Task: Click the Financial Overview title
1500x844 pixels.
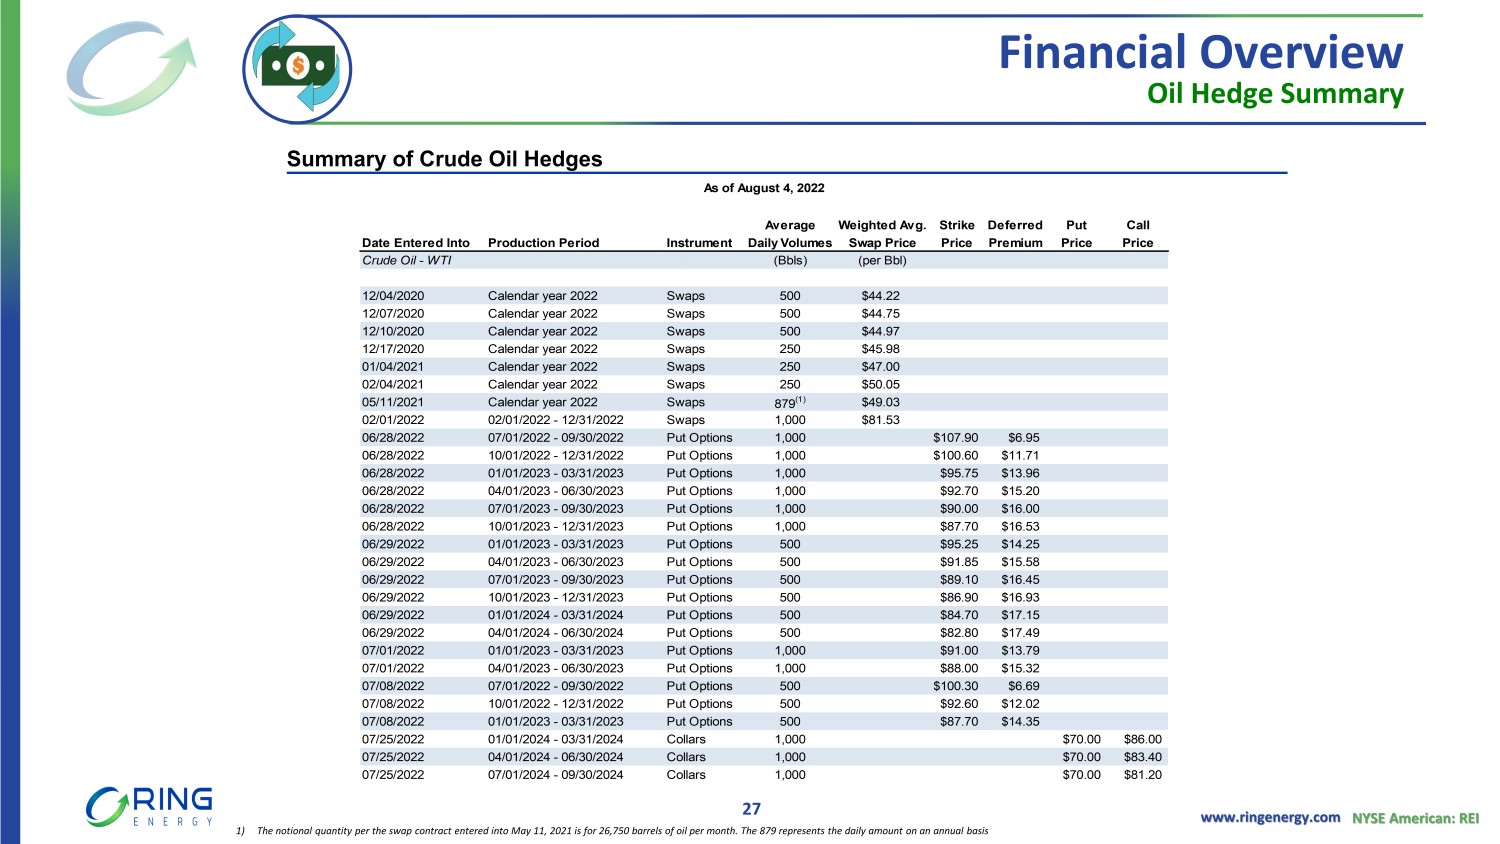Action: pos(1200,52)
